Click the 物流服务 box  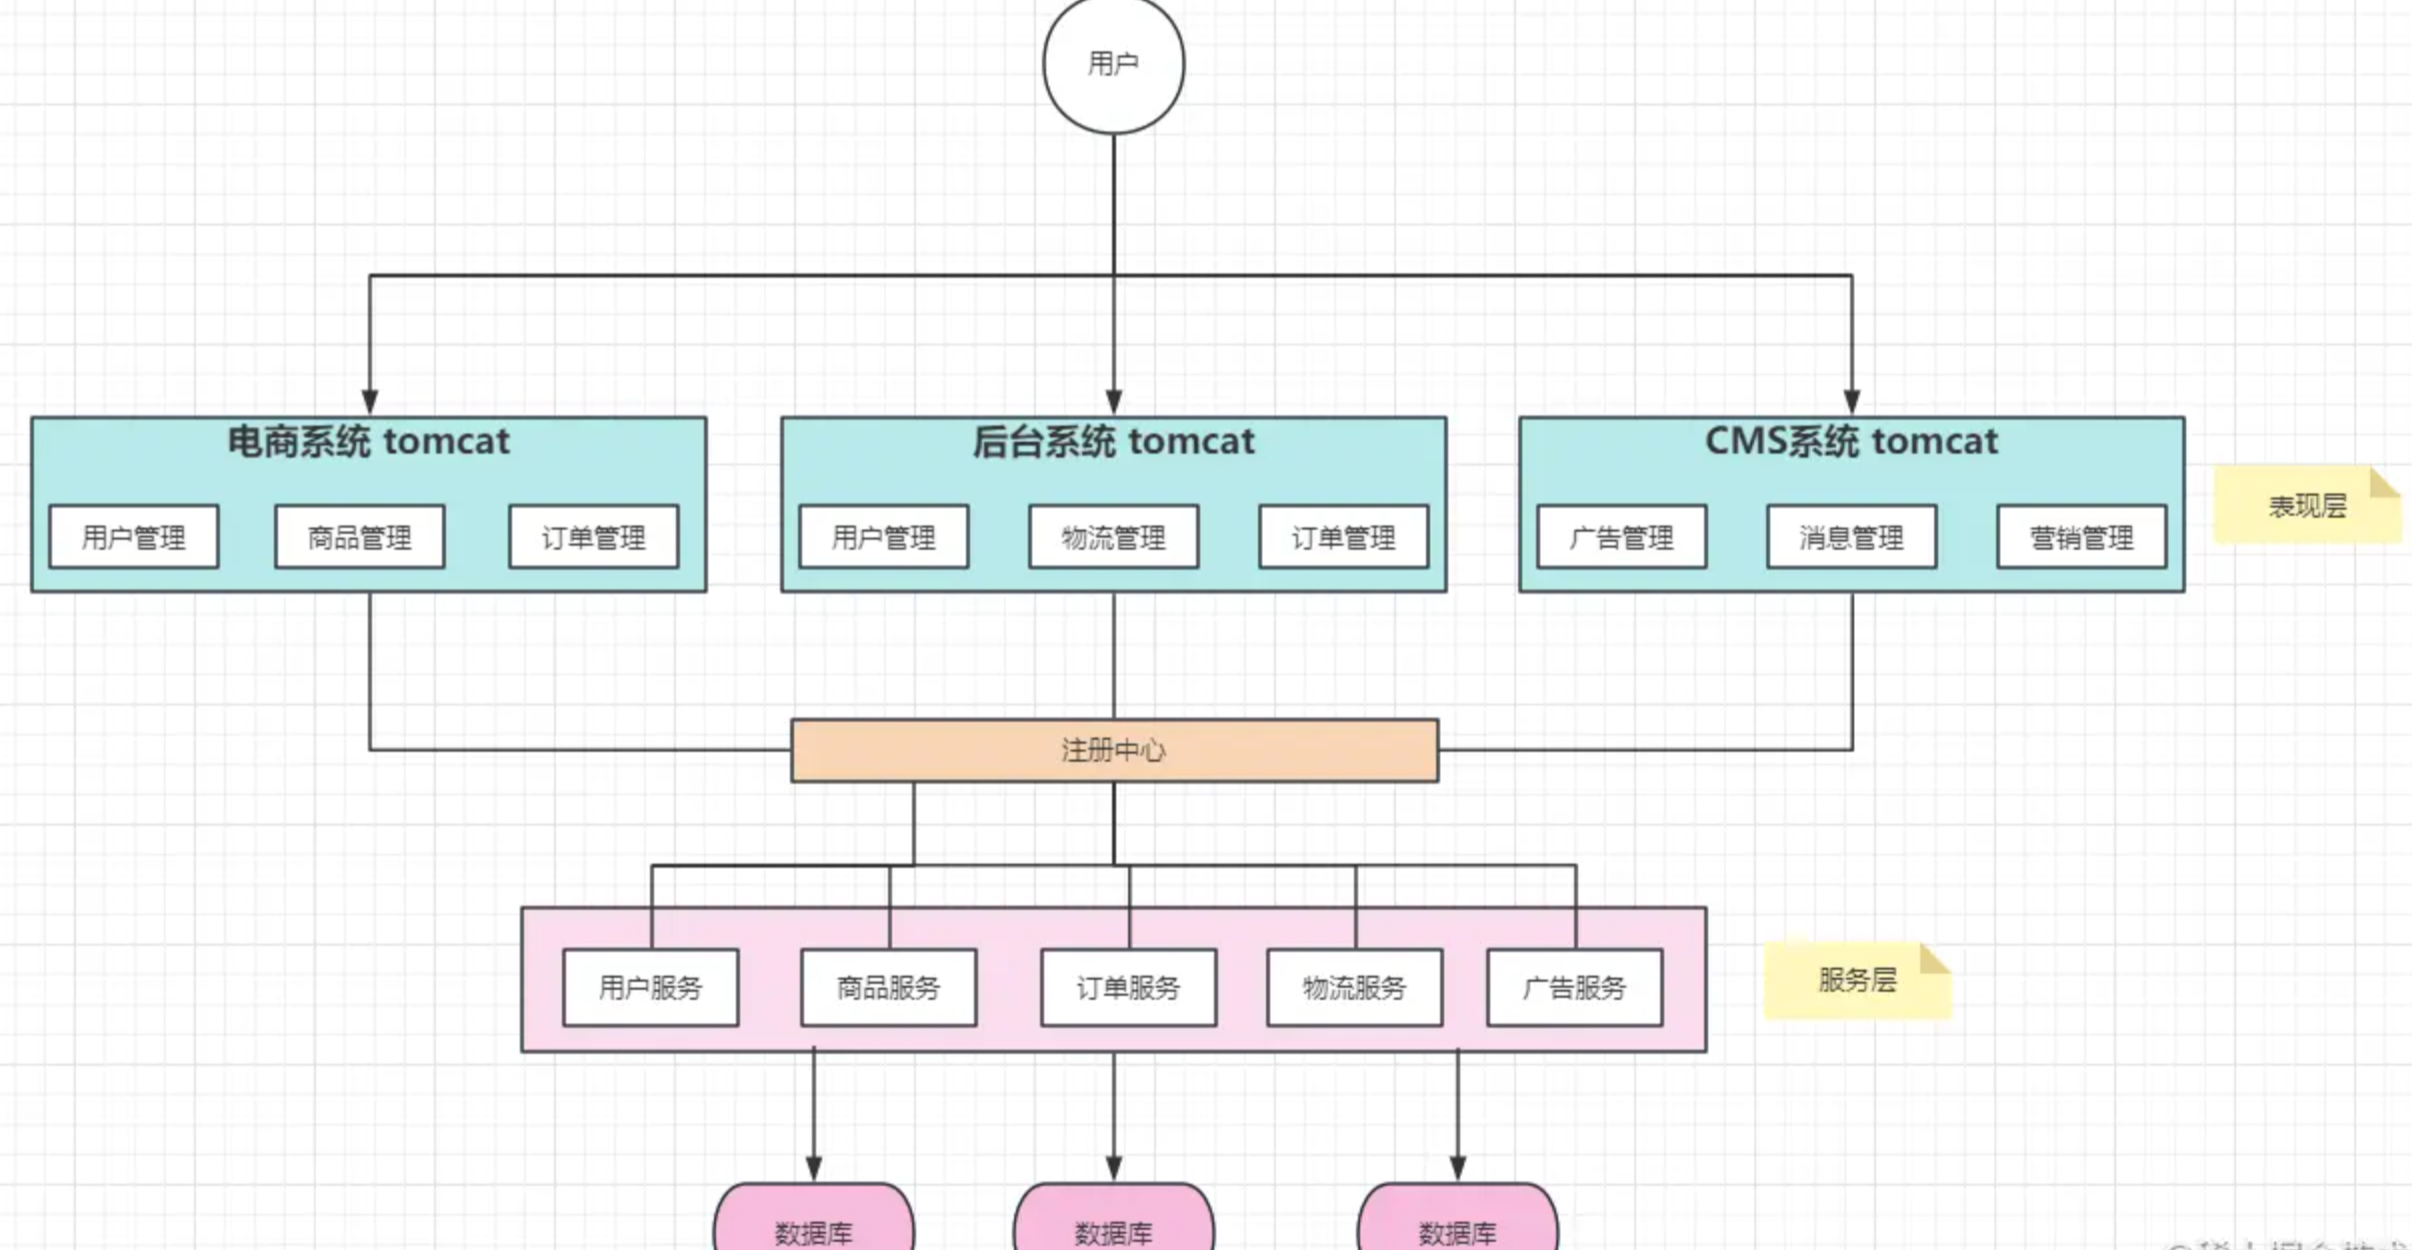(x=1355, y=987)
